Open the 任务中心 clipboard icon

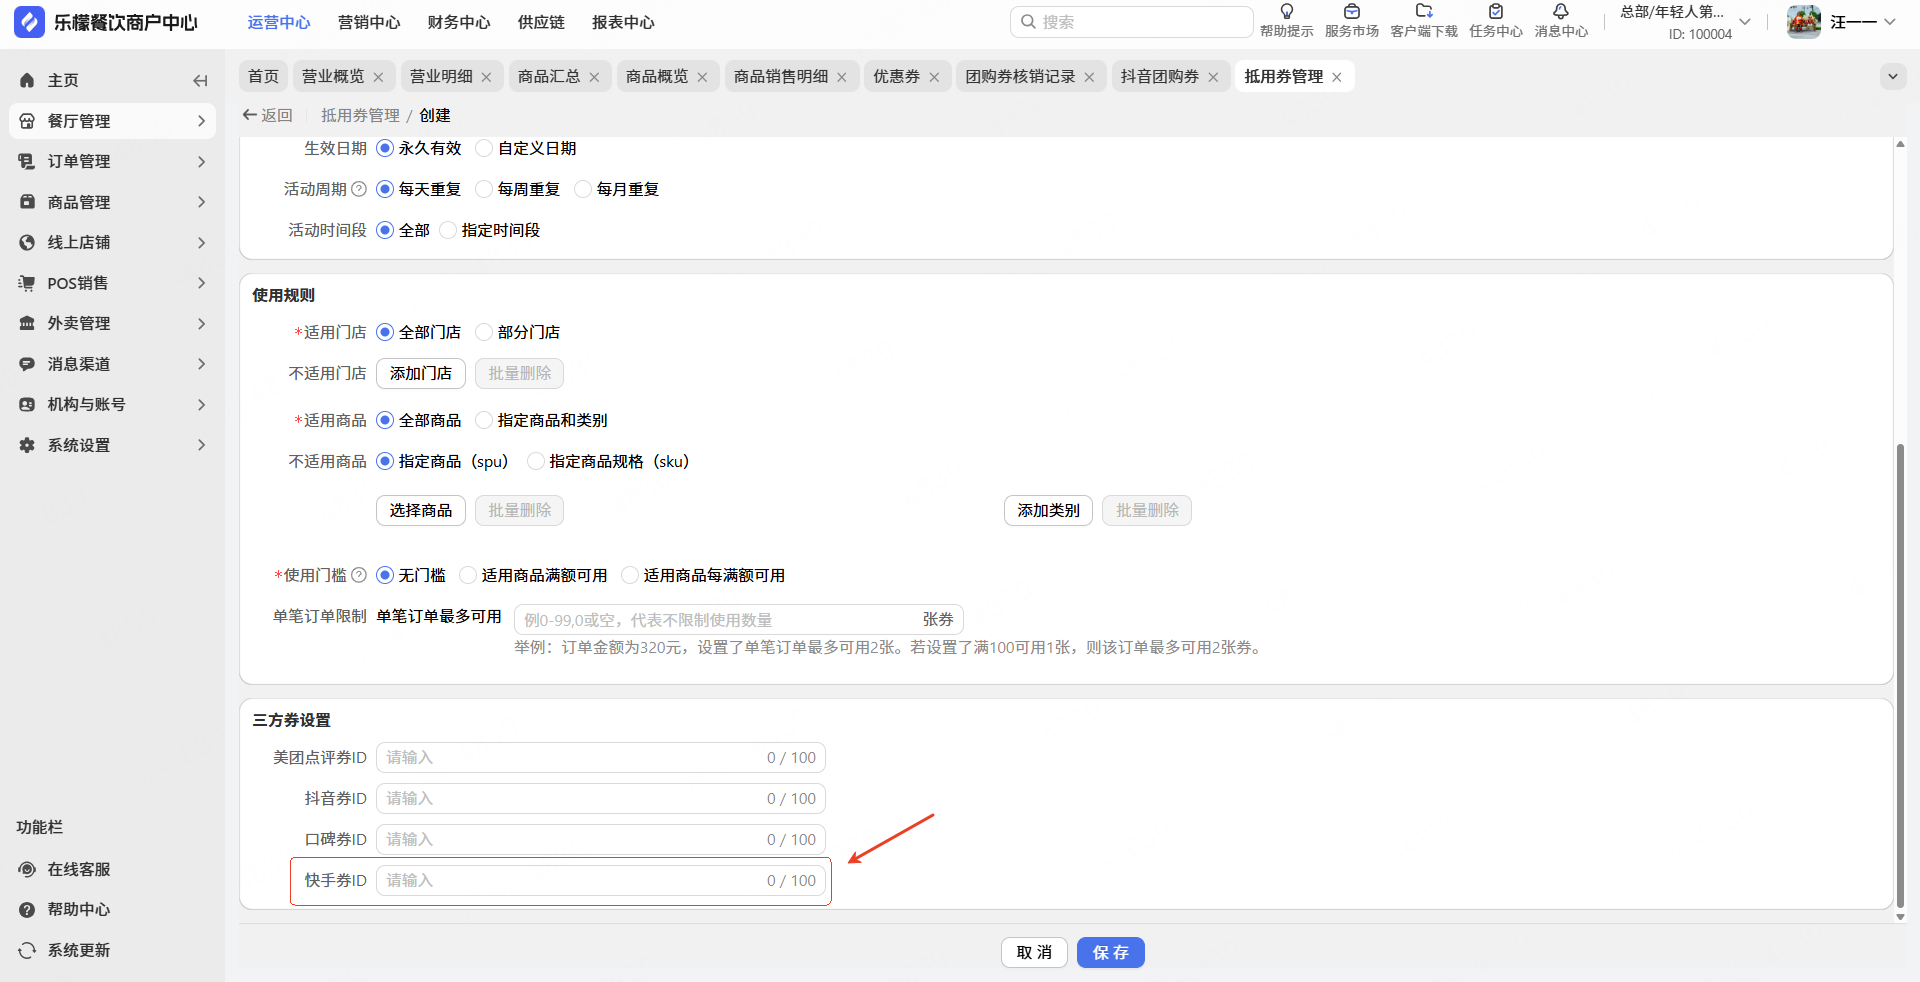point(1495,12)
